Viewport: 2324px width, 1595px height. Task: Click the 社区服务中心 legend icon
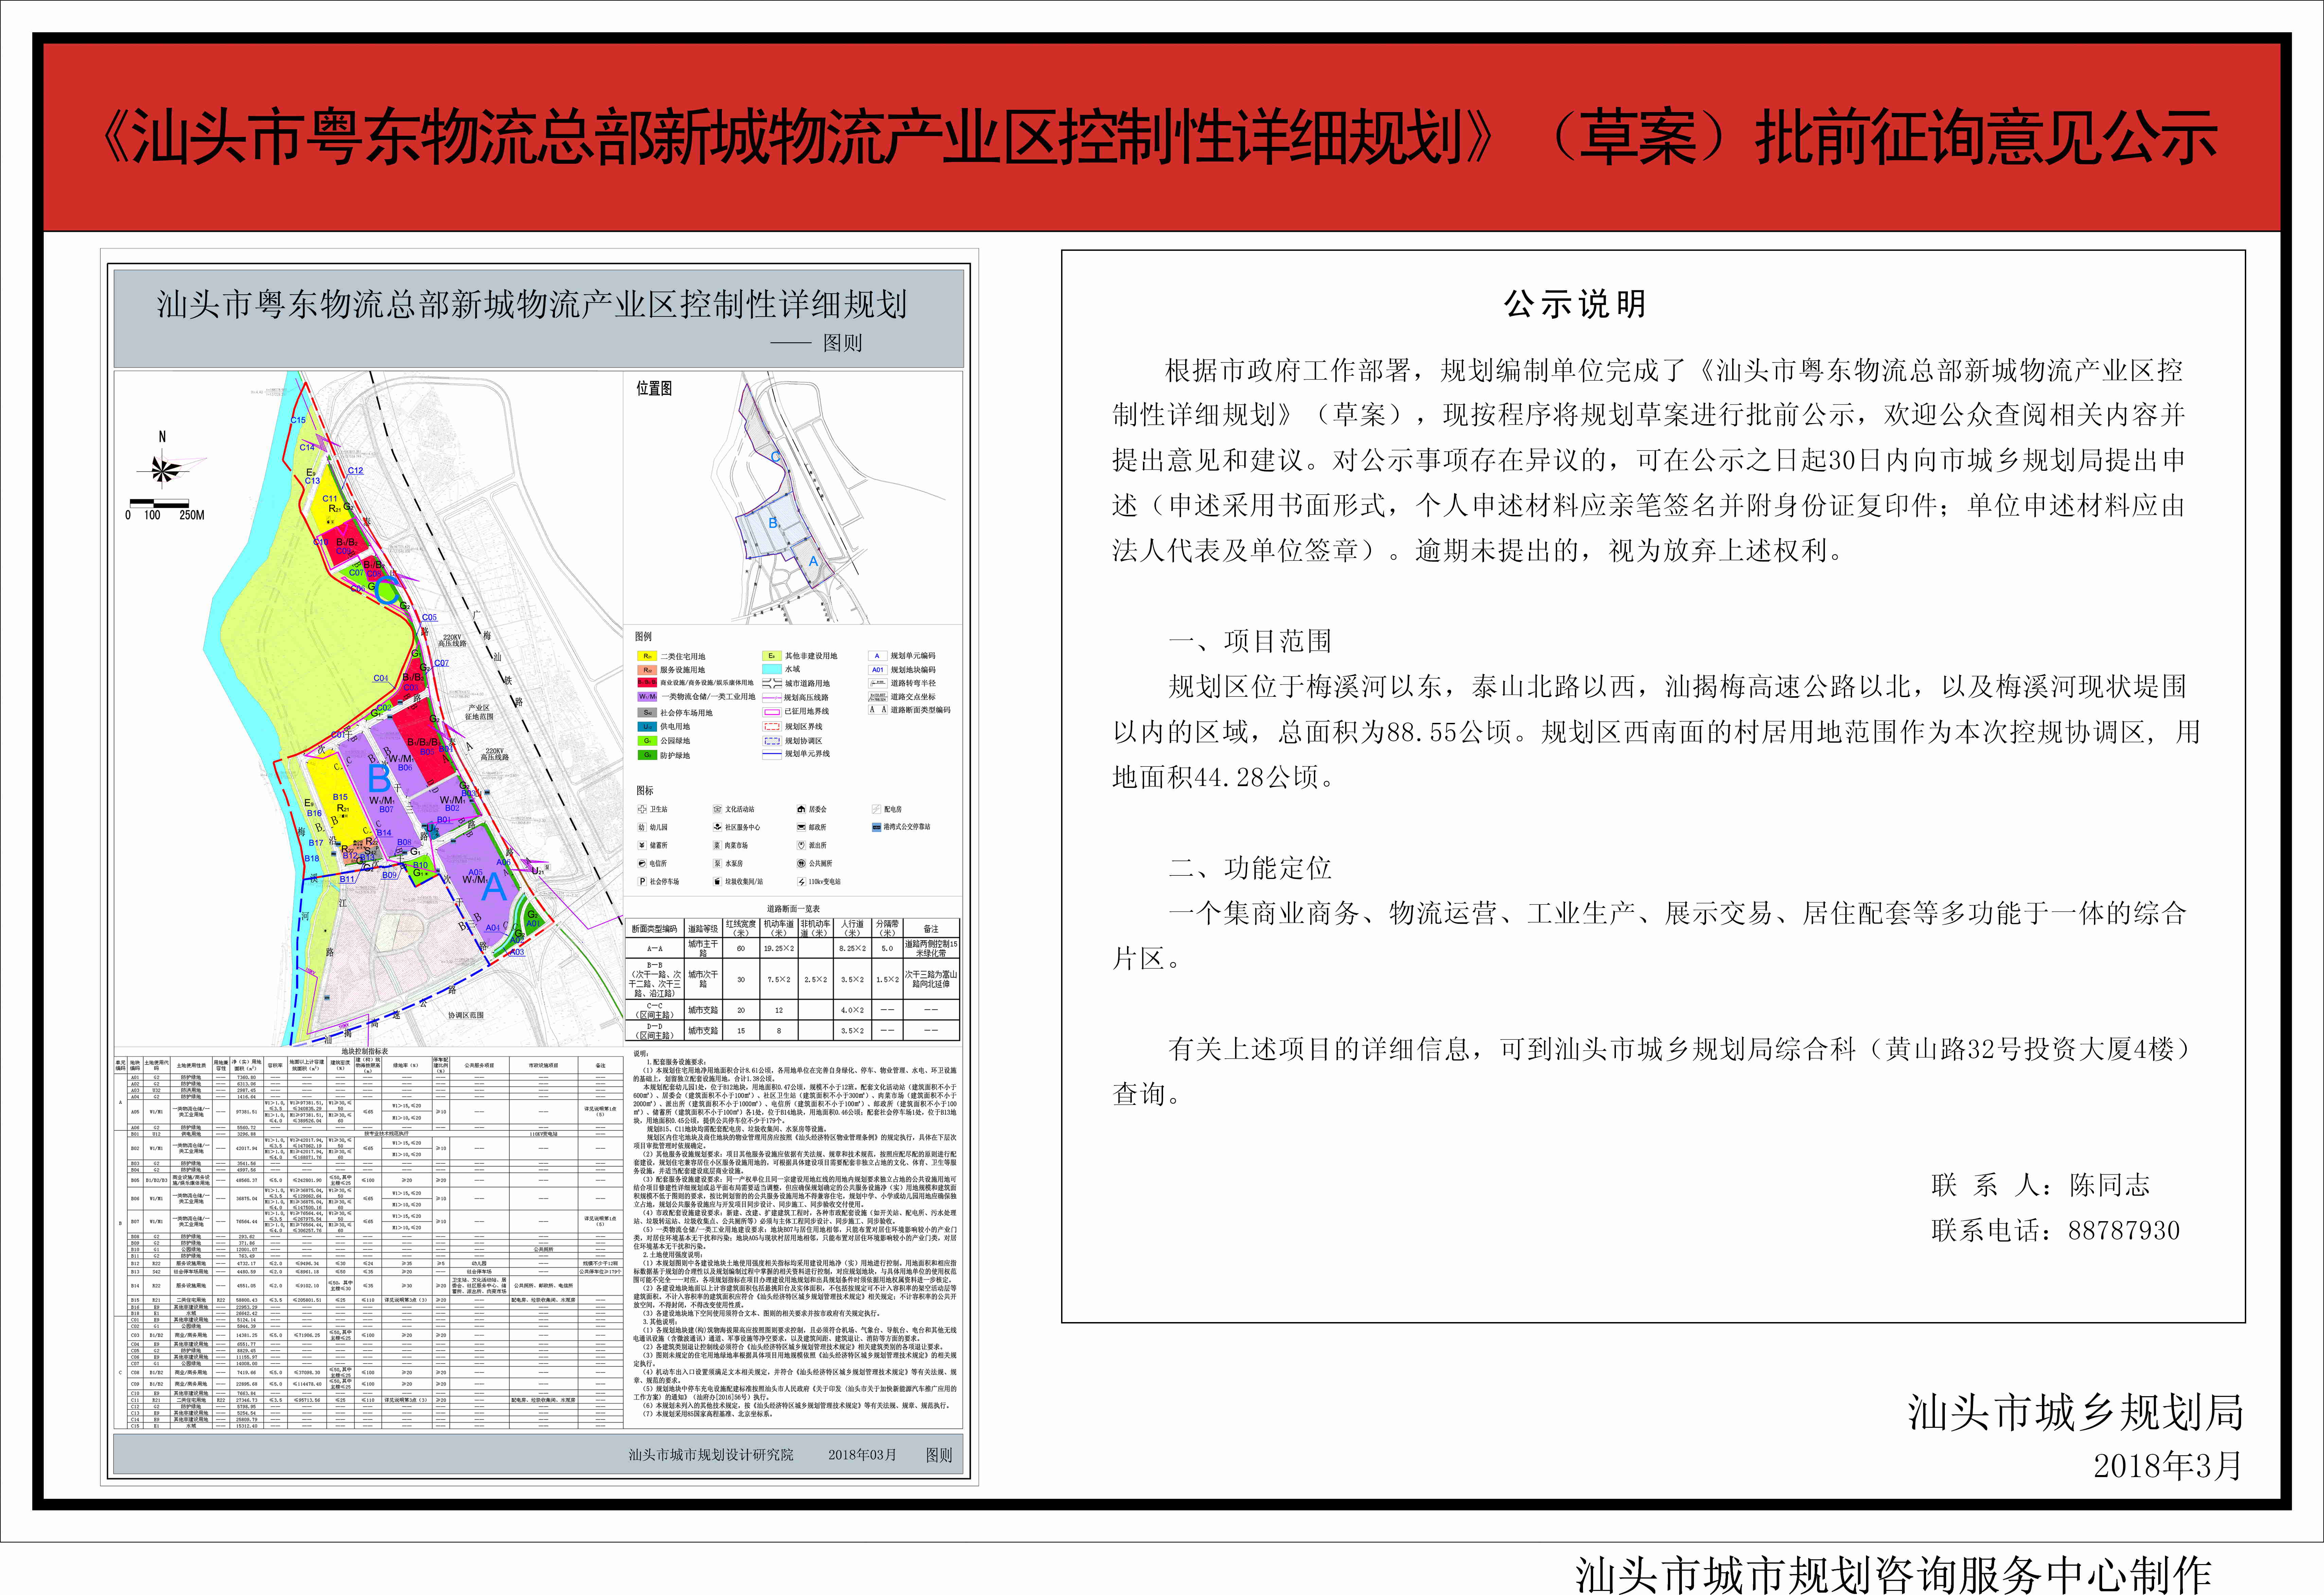[x=718, y=827]
